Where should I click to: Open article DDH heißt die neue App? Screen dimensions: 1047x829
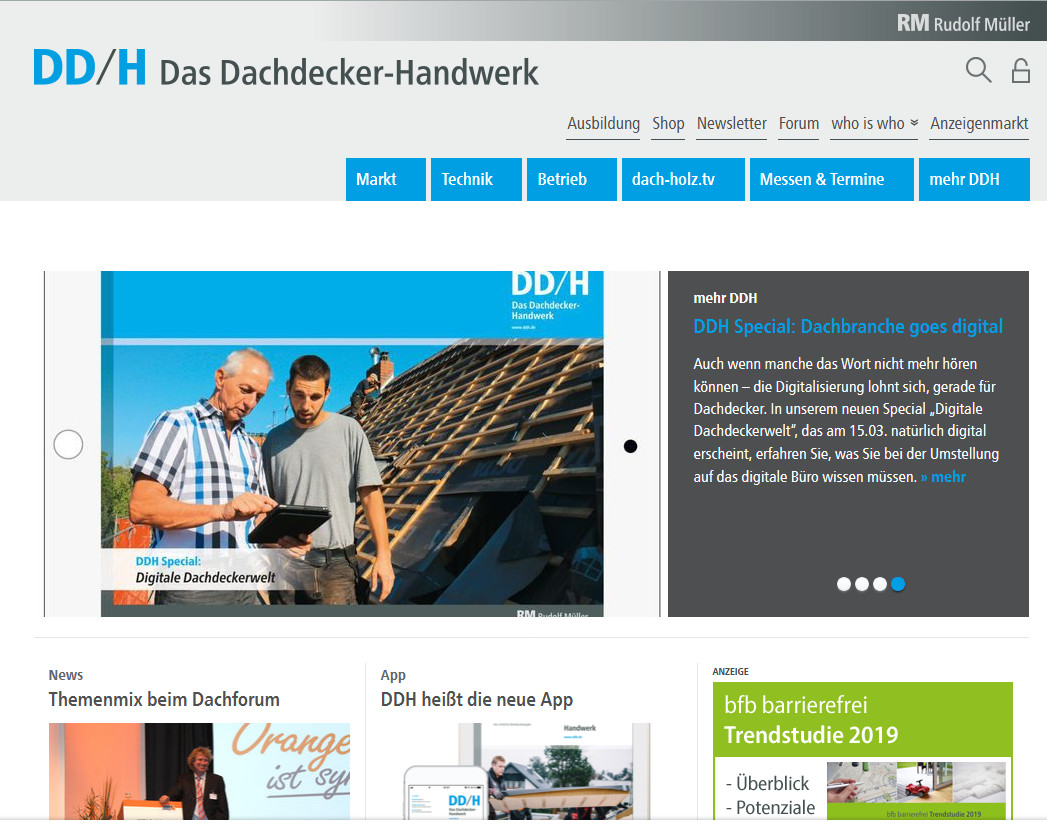click(x=477, y=700)
